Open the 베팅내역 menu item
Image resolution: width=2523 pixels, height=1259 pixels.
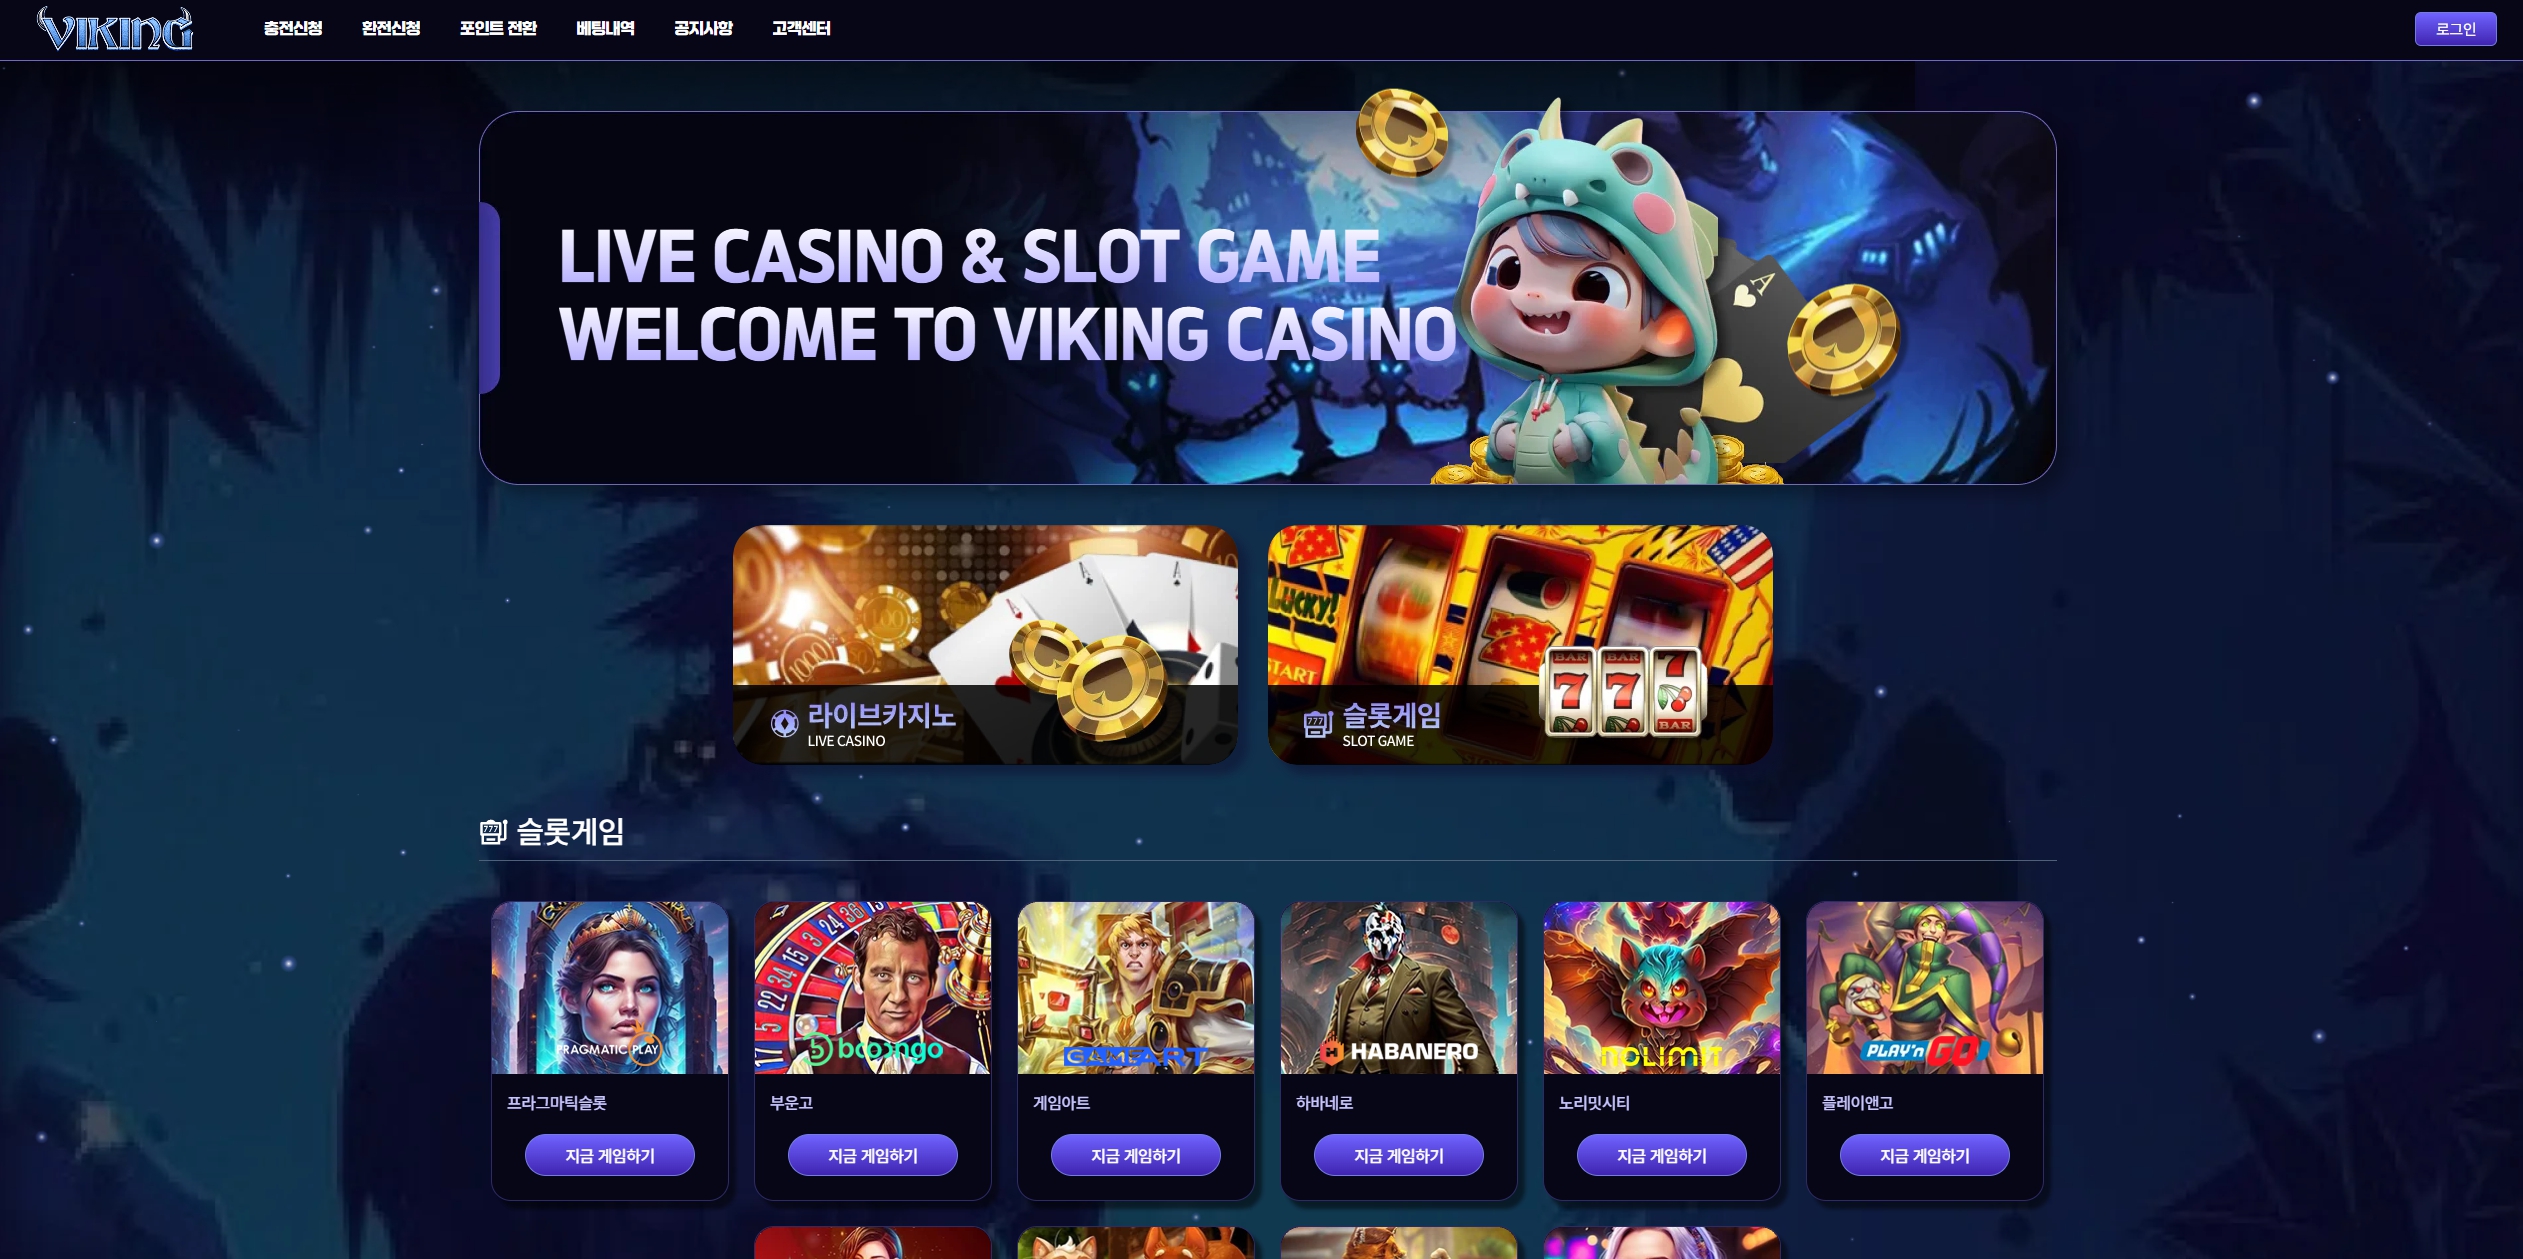[x=605, y=28]
